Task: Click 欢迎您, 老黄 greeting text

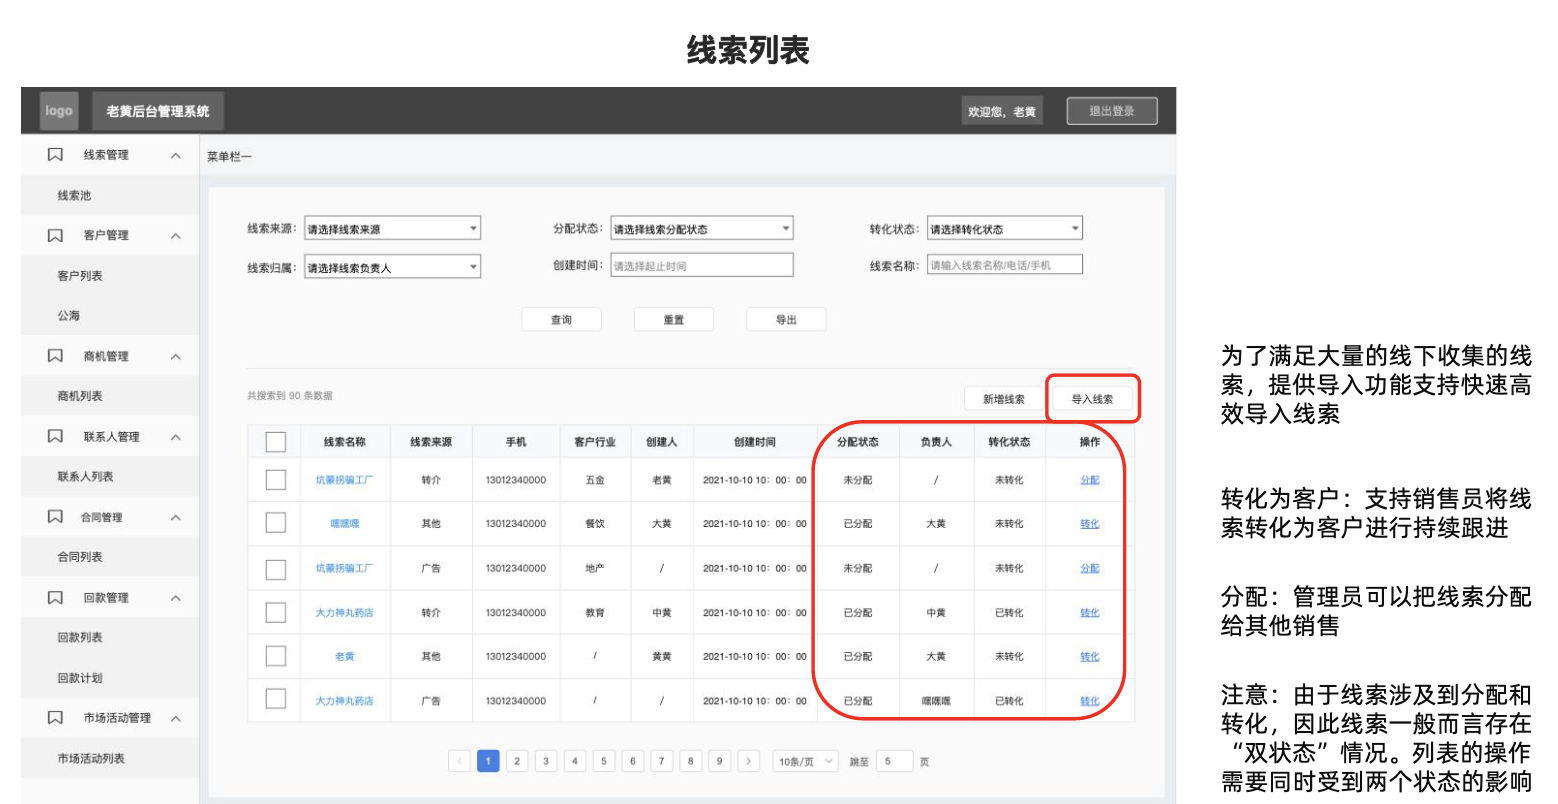Action: pyautogui.click(x=1002, y=111)
